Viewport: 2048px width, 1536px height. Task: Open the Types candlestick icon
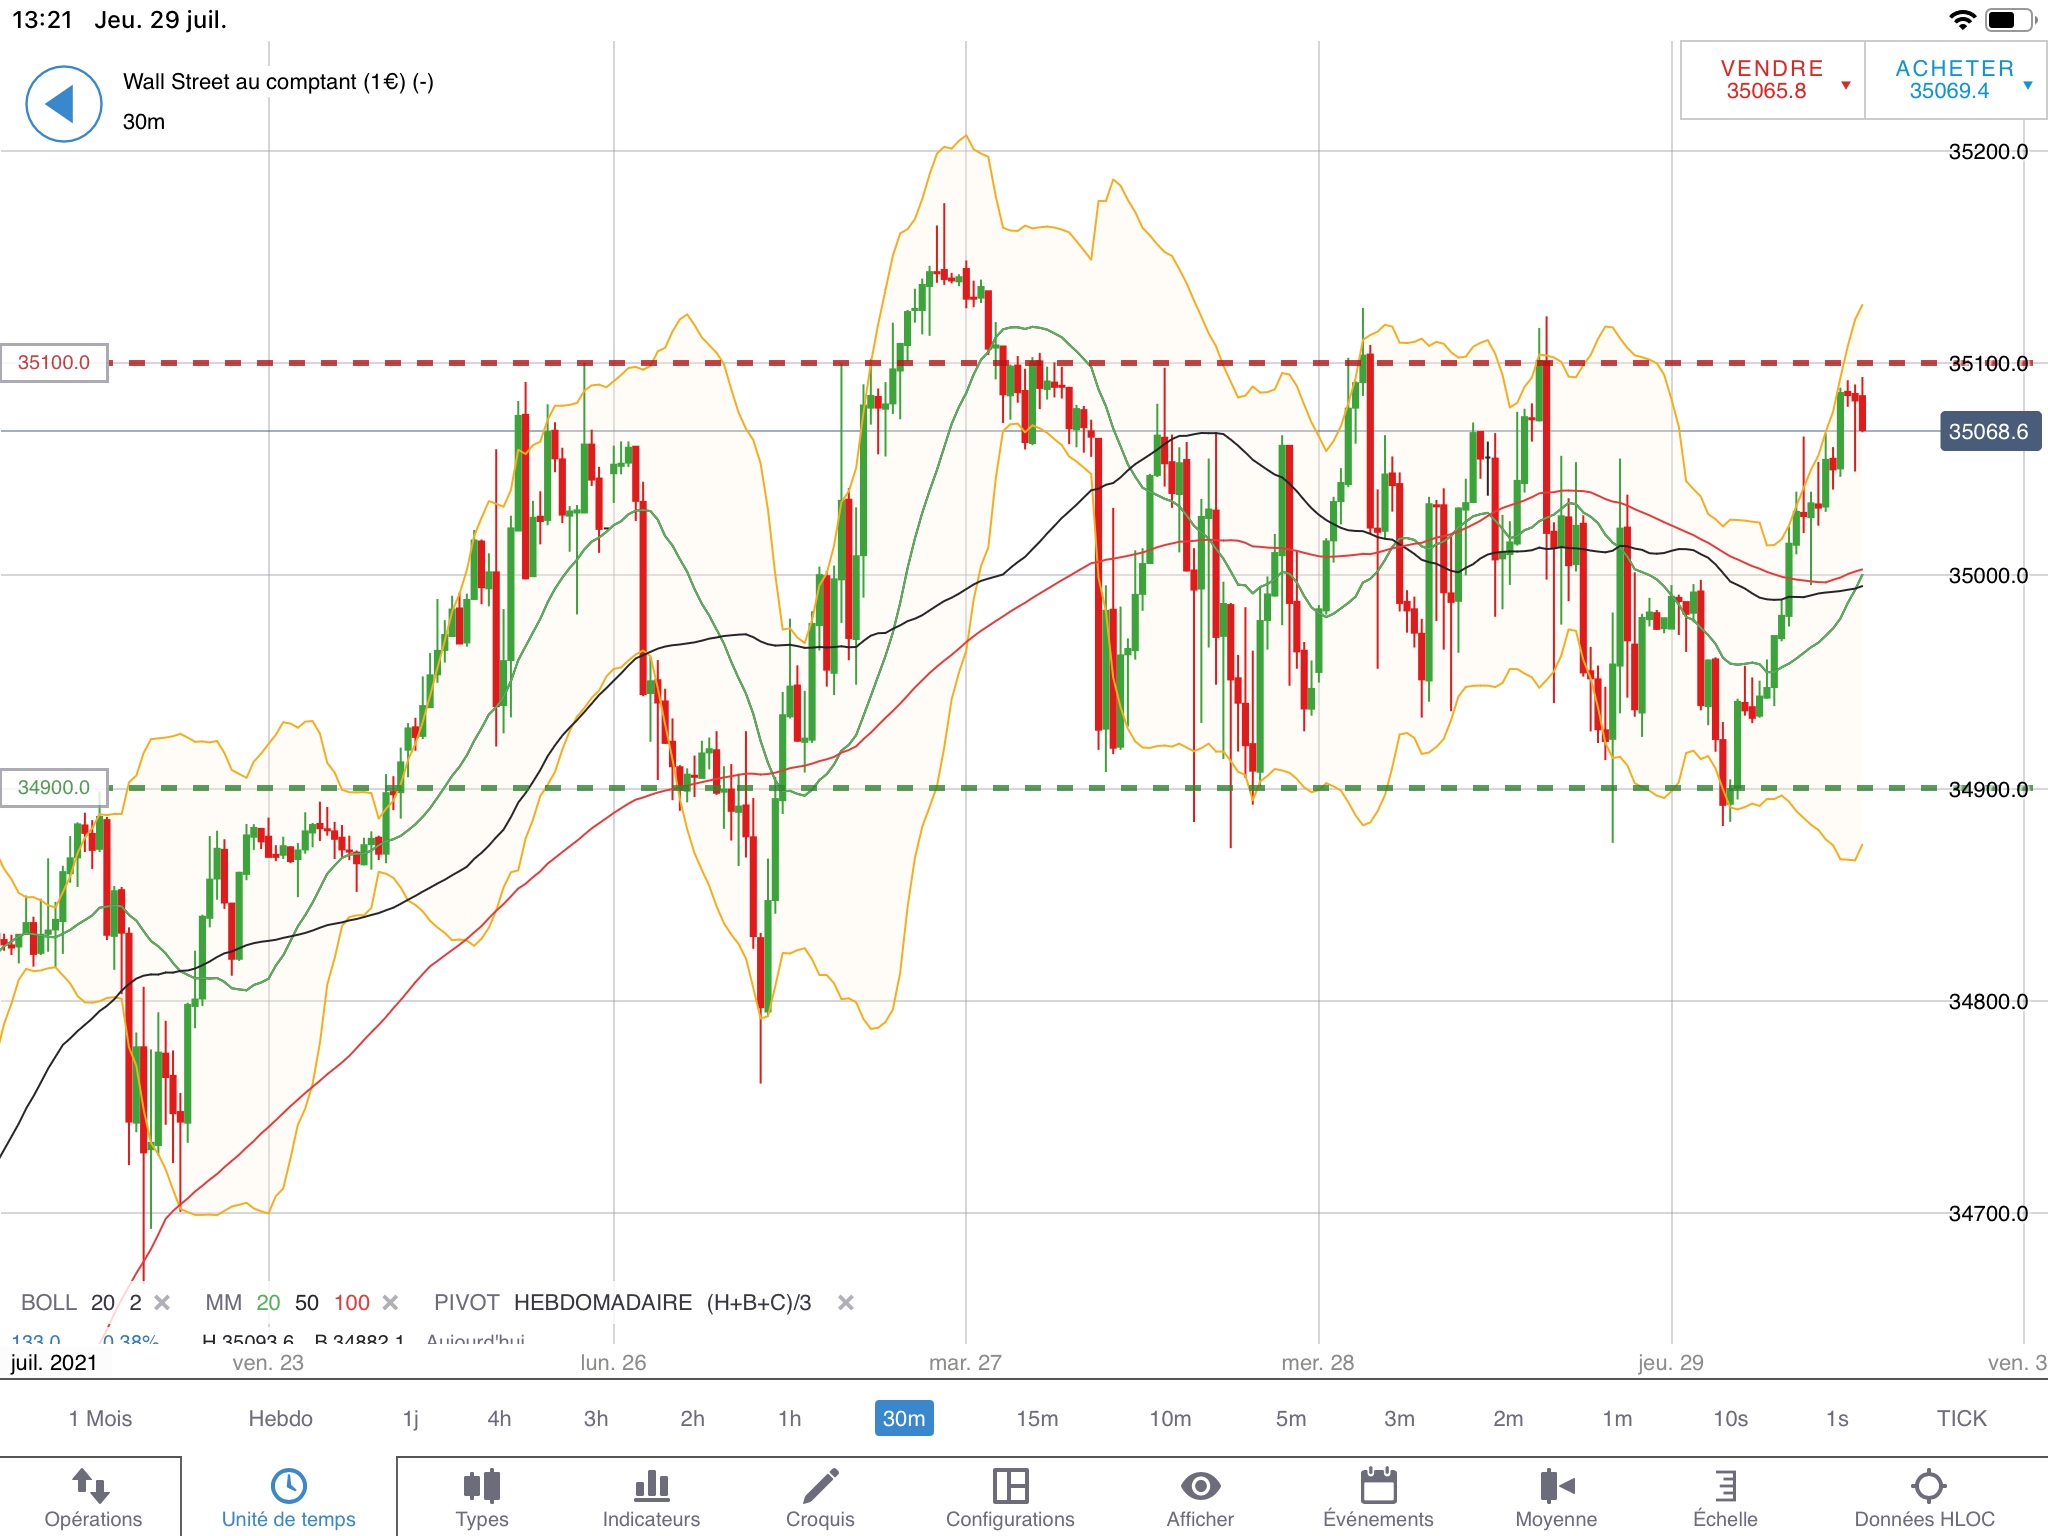tap(481, 1486)
